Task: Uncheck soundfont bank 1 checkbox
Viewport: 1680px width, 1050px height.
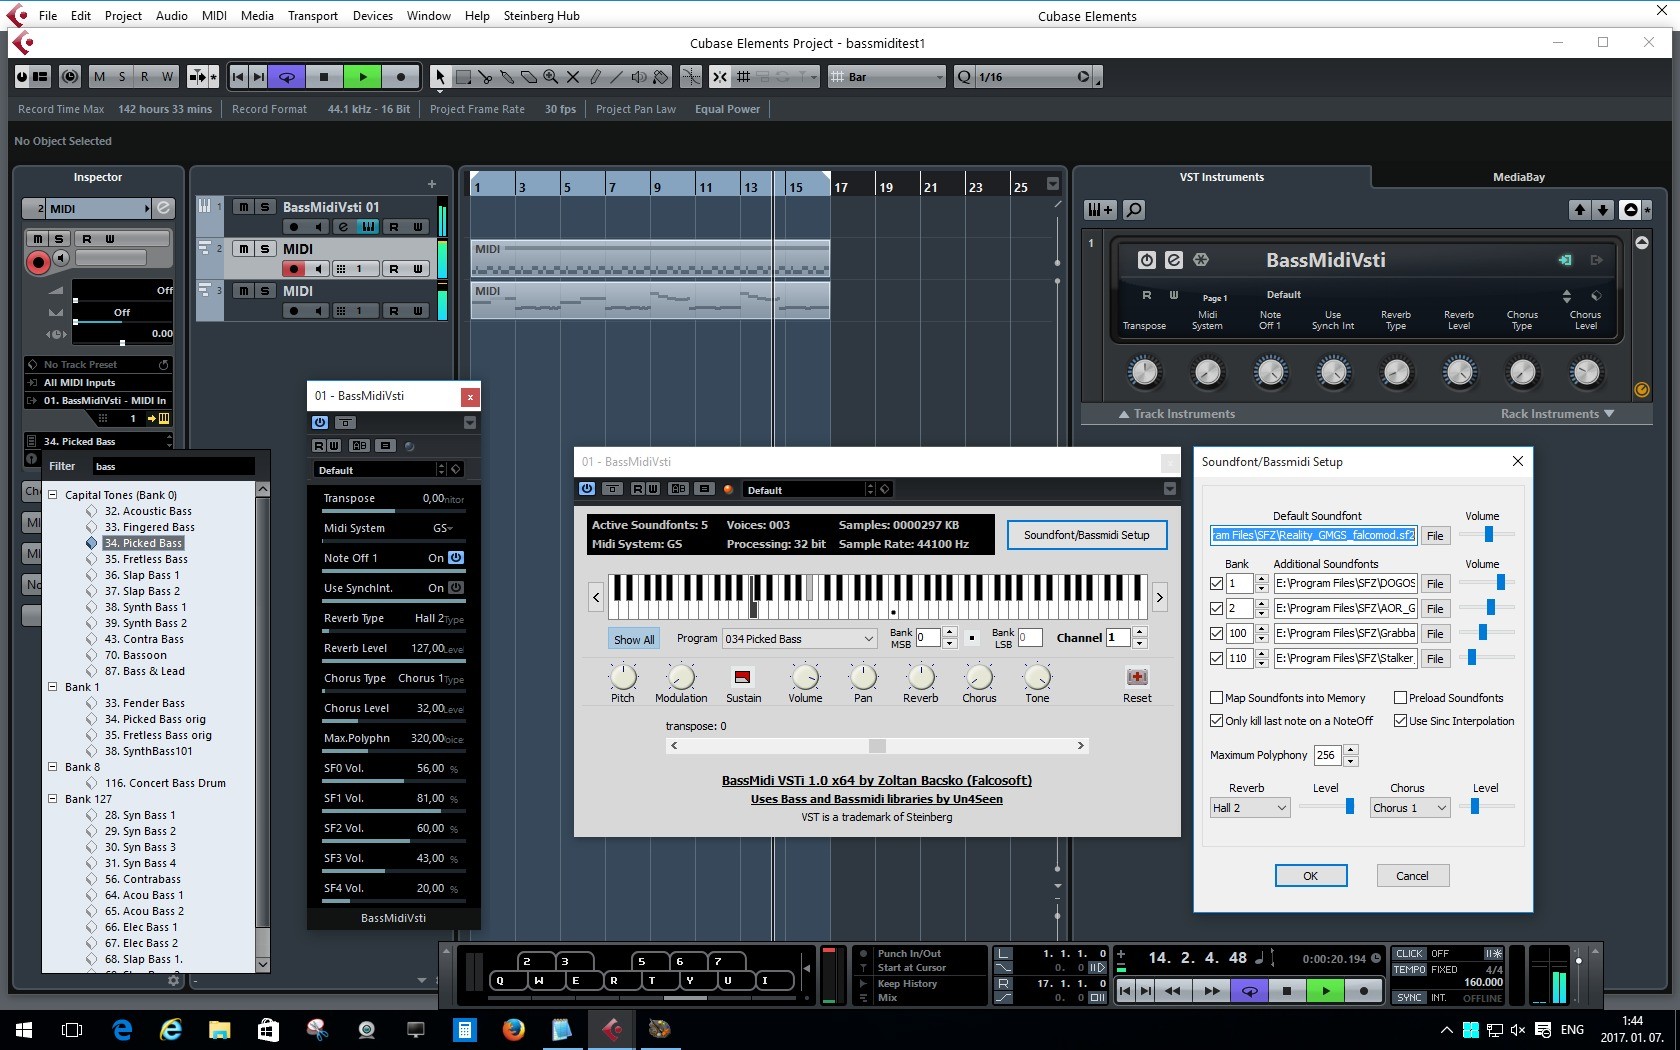Action: [x=1217, y=583]
